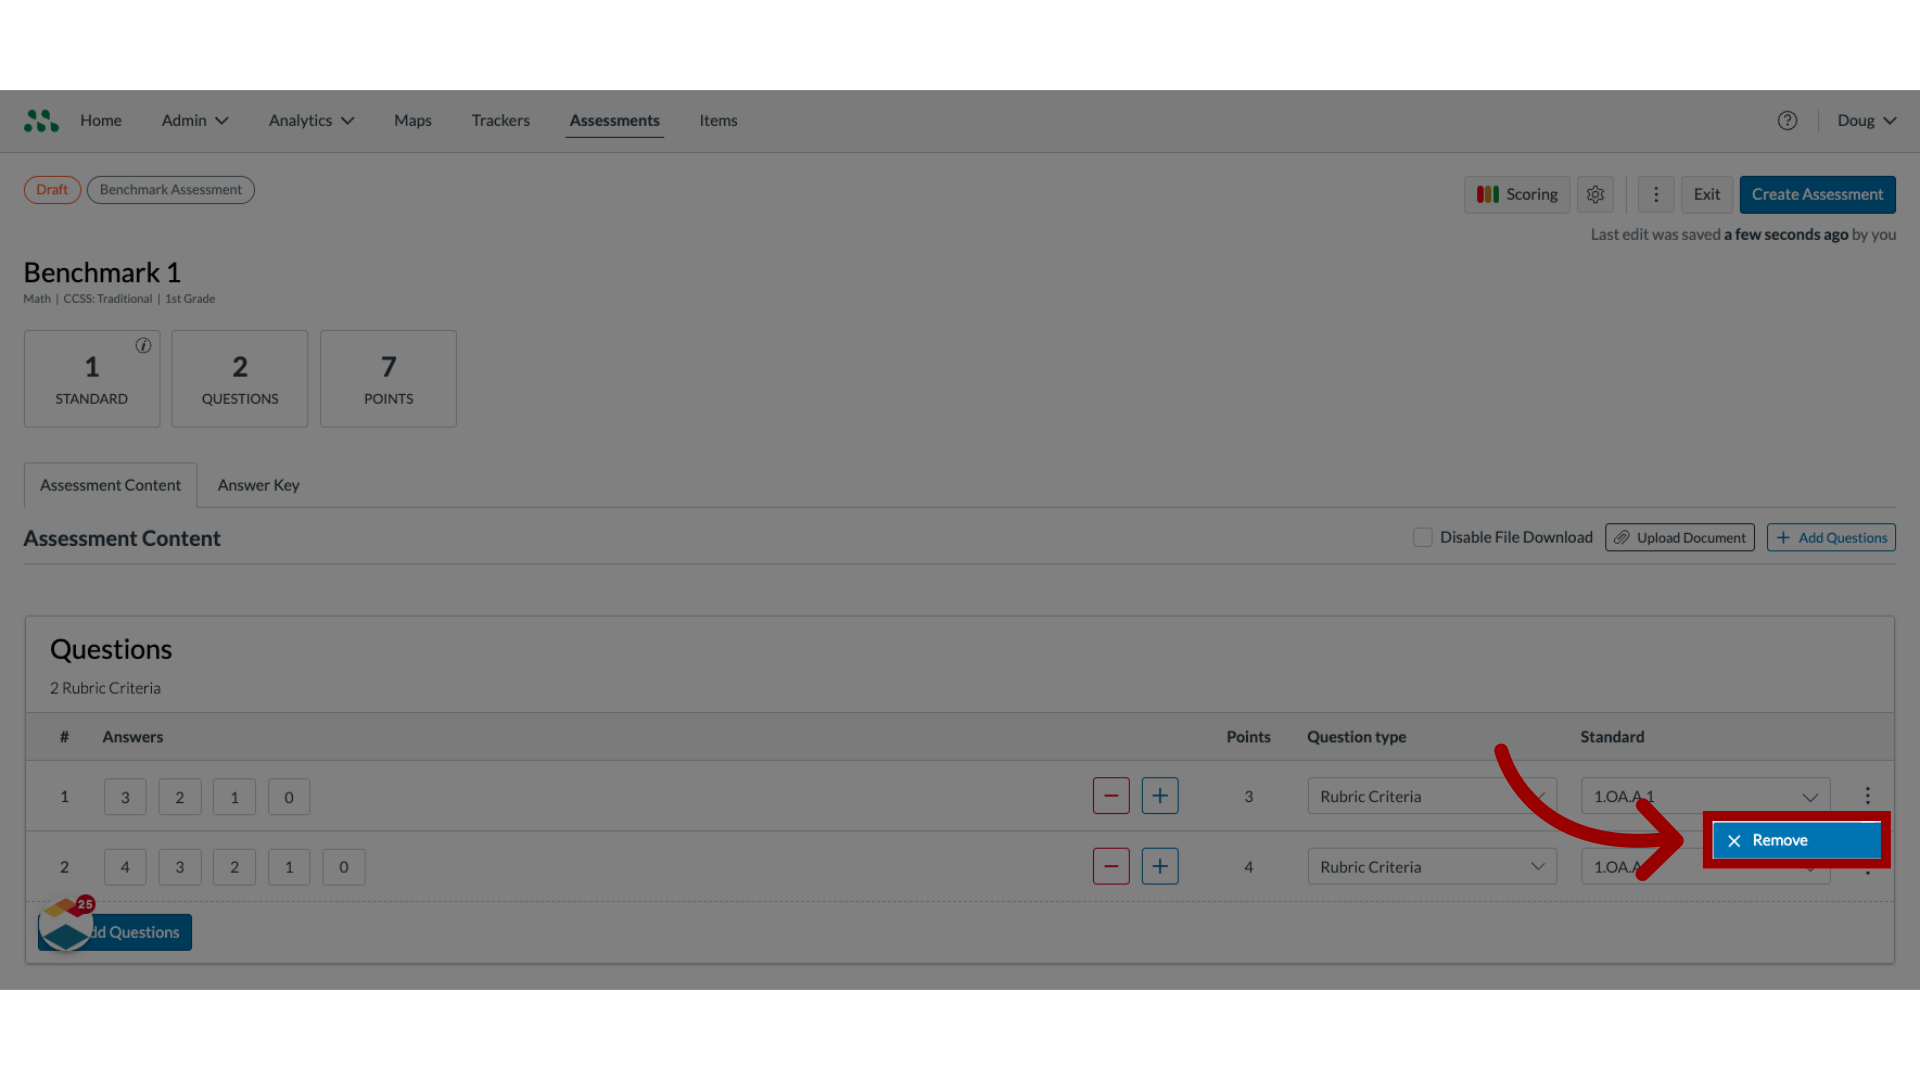The height and width of the screenshot is (1080, 1920).
Task: Switch to the Answer Key tab
Action: point(258,484)
